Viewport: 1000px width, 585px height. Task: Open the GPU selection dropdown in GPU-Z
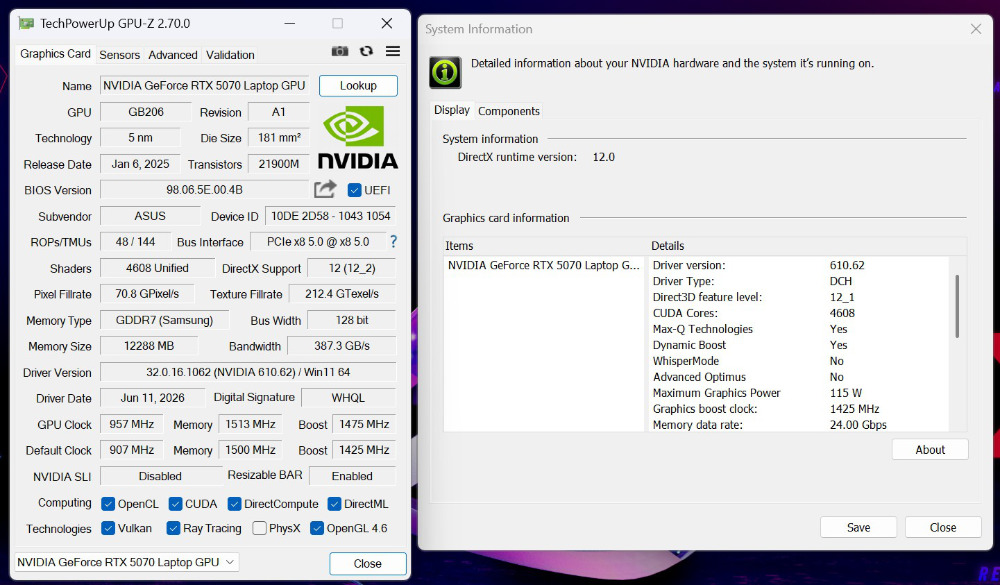click(x=126, y=562)
